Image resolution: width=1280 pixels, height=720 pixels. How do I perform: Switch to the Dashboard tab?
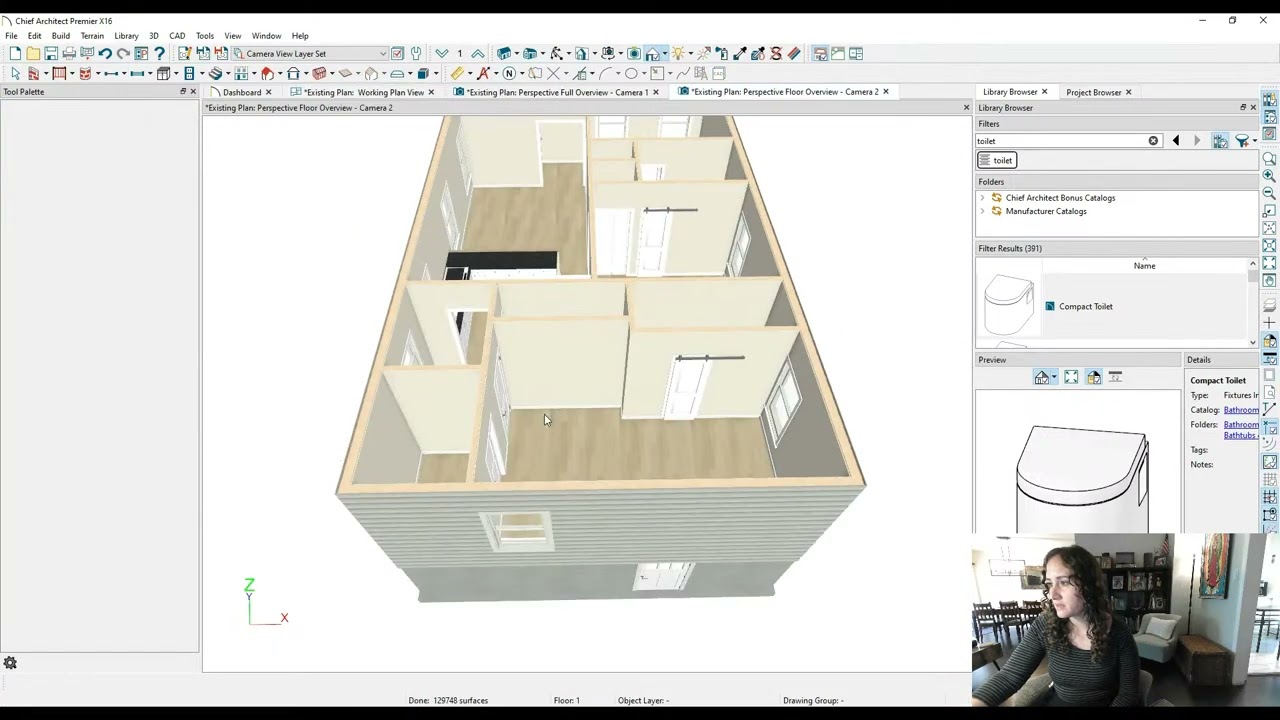click(241, 92)
